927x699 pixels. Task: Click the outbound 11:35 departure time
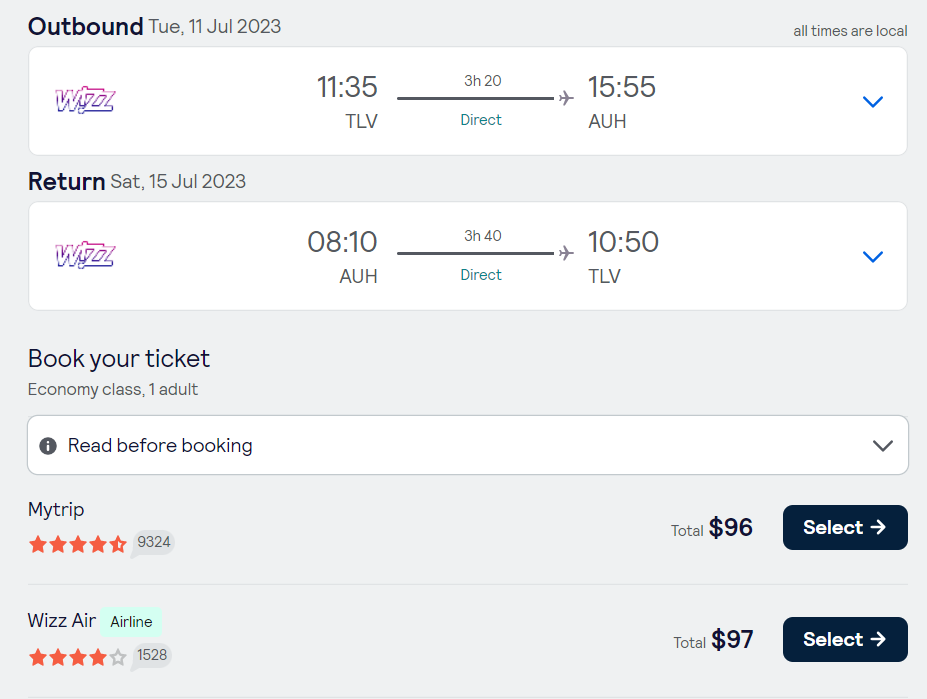coord(347,87)
